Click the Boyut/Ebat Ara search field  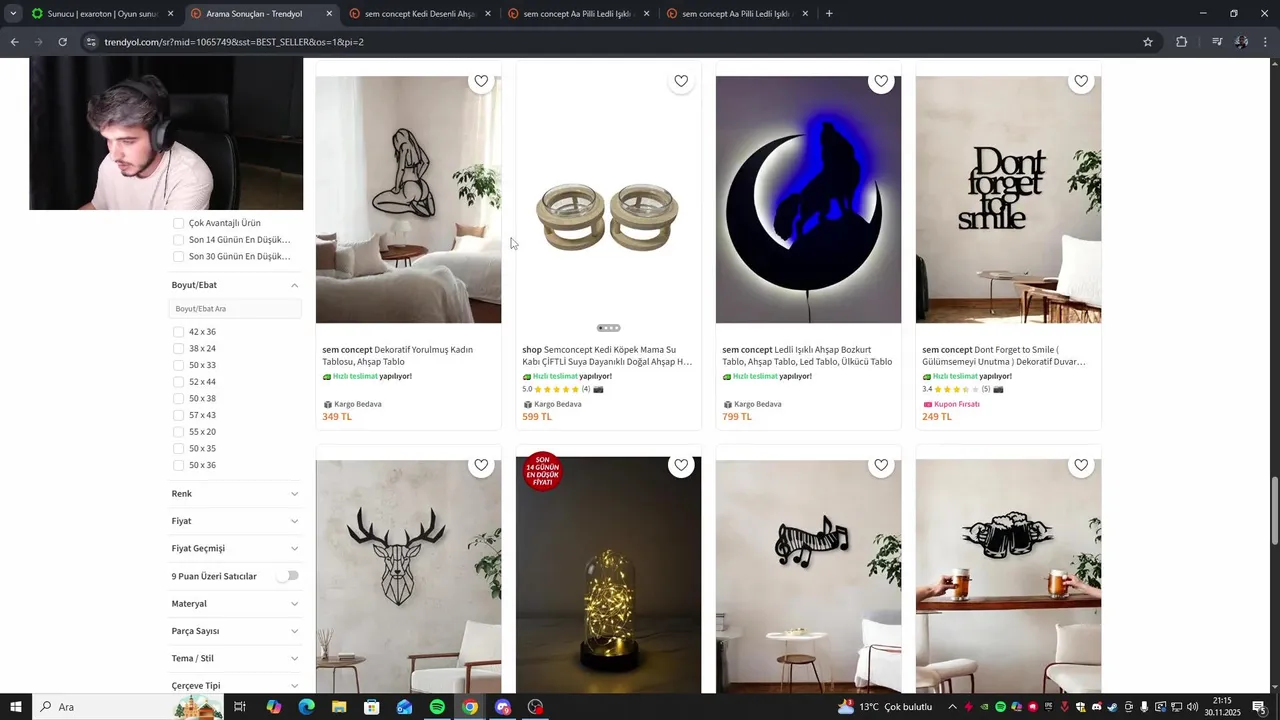(235, 309)
